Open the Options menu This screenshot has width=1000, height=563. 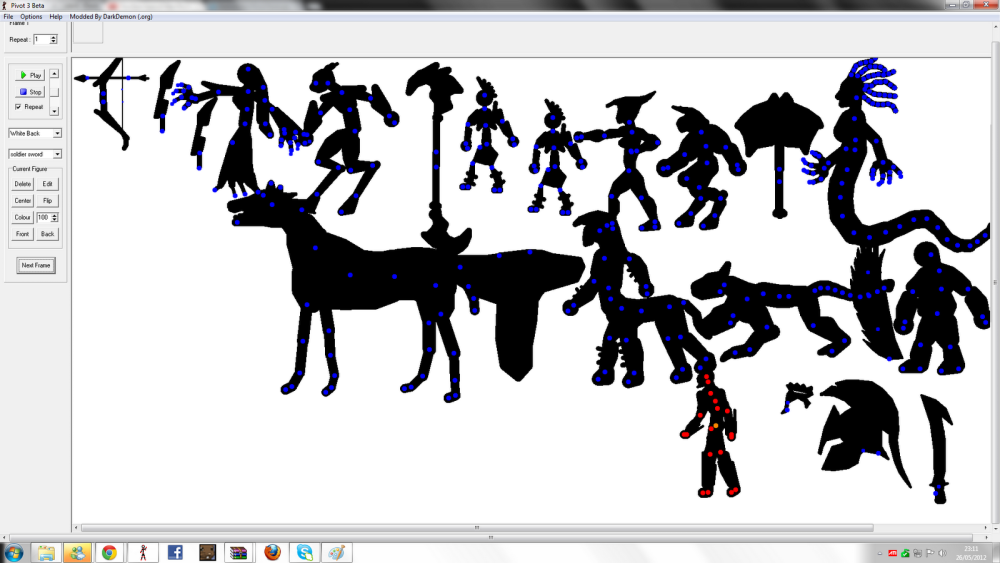pyautogui.click(x=31, y=17)
